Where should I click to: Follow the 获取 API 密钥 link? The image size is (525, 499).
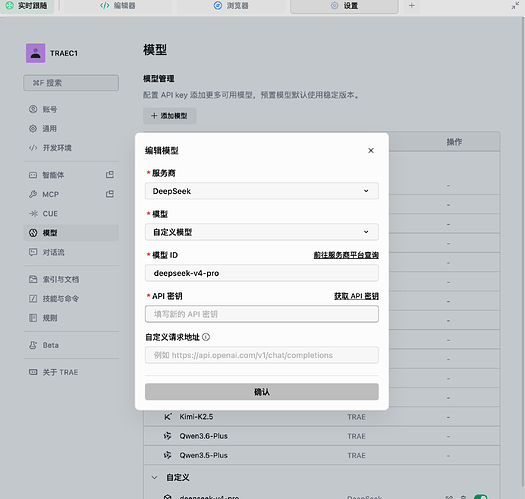click(x=356, y=296)
